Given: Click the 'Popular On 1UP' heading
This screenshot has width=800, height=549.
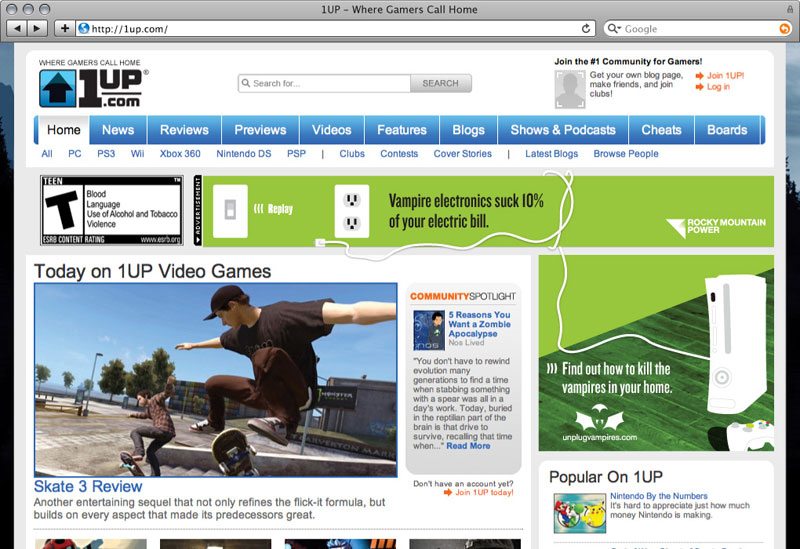Looking at the screenshot, I should click(606, 477).
